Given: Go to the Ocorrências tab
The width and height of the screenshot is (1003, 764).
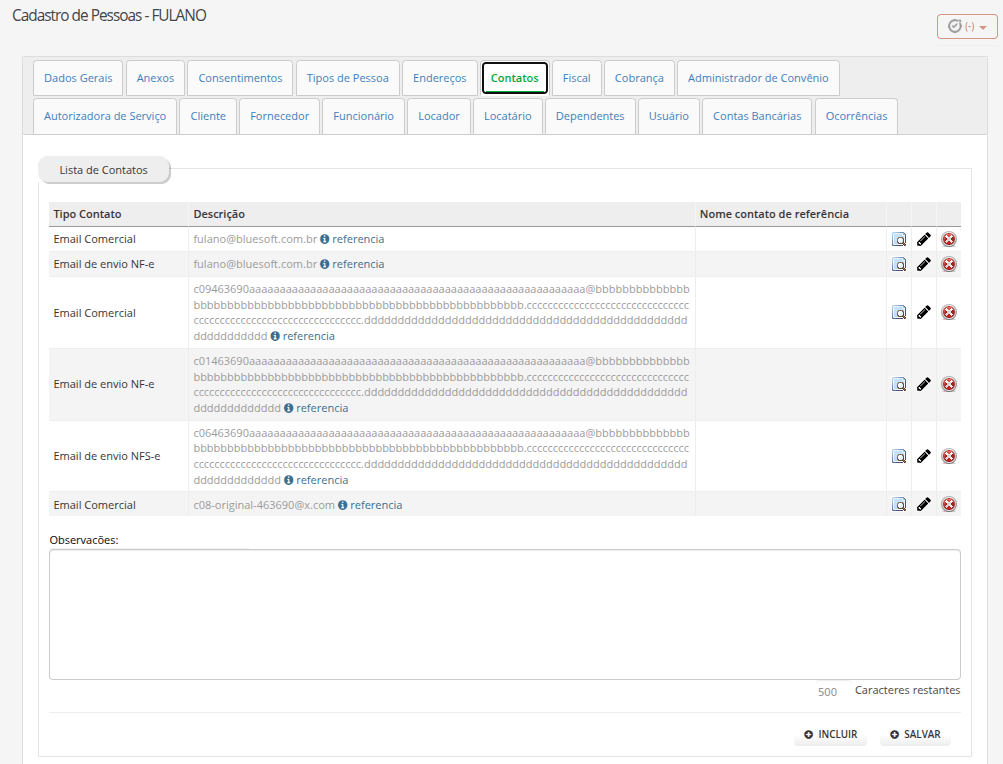Looking at the screenshot, I should [x=857, y=116].
